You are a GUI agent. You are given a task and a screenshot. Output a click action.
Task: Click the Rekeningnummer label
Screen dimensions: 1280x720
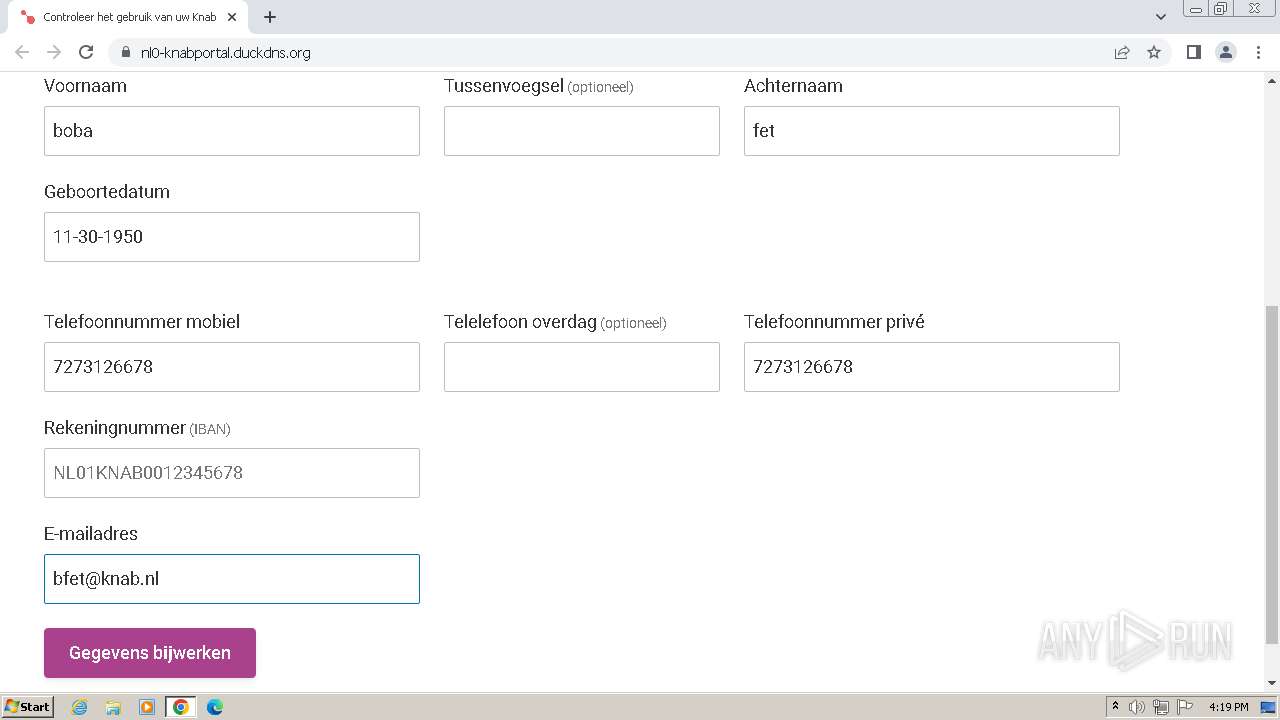point(115,428)
